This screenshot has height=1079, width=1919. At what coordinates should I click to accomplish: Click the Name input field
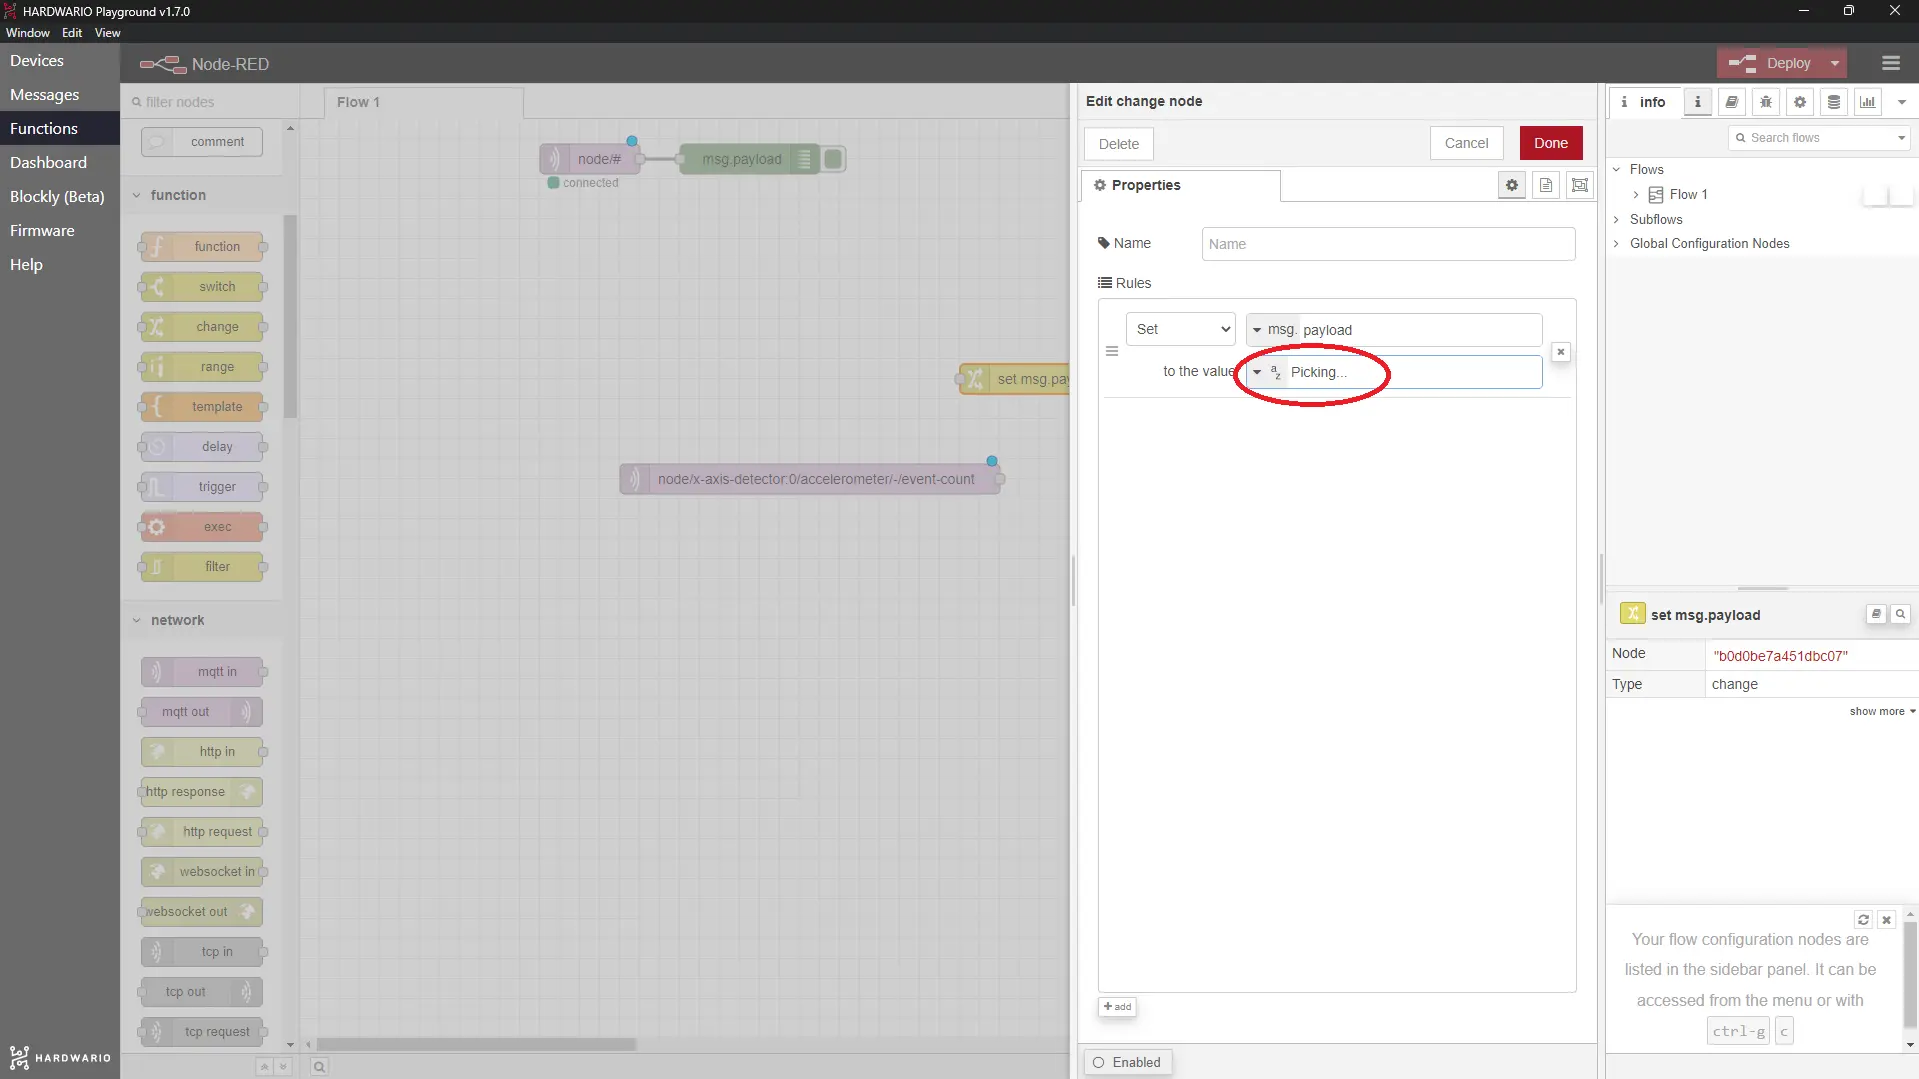point(1388,244)
